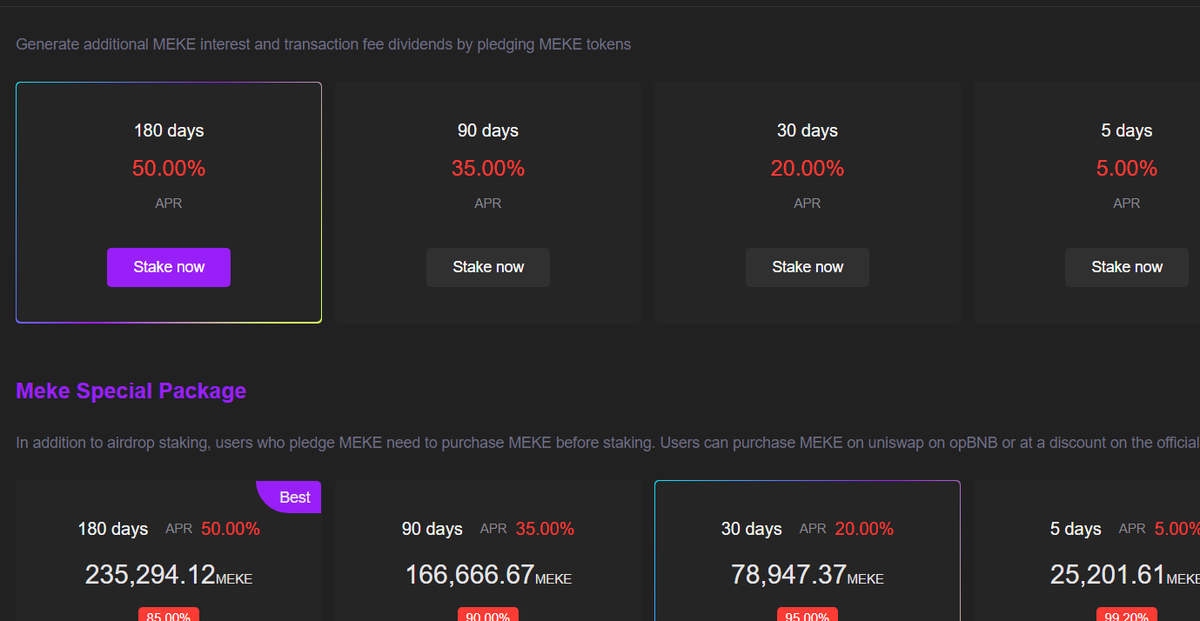Screen dimensions: 1200x621
Task: Click the Meke Special Package heading
Action: tap(131, 391)
